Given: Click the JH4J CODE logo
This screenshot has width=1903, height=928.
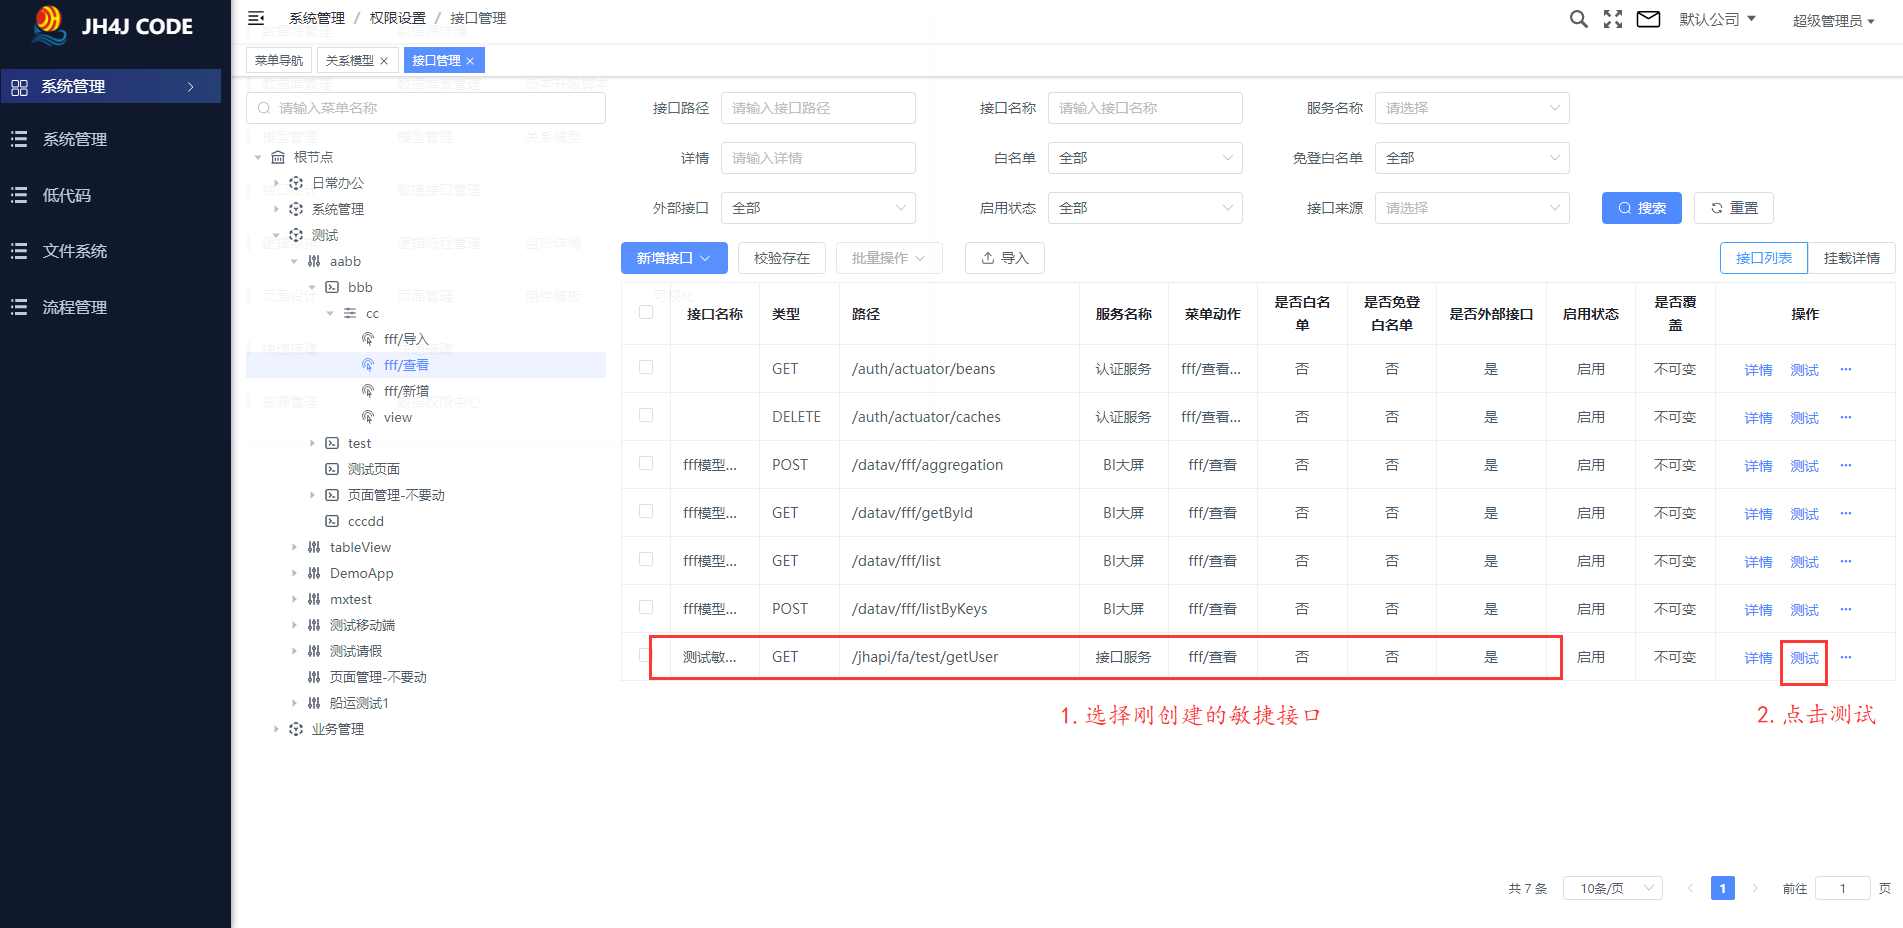Looking at the screenshot, I should pyautogui.click(x=112, y=26).
